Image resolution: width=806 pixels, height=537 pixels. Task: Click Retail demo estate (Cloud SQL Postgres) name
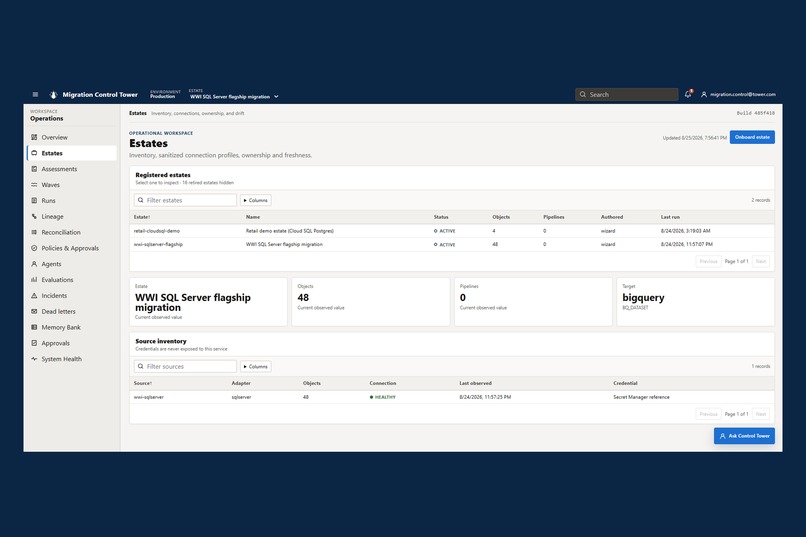pyautogui.click(x=289, y=231)
